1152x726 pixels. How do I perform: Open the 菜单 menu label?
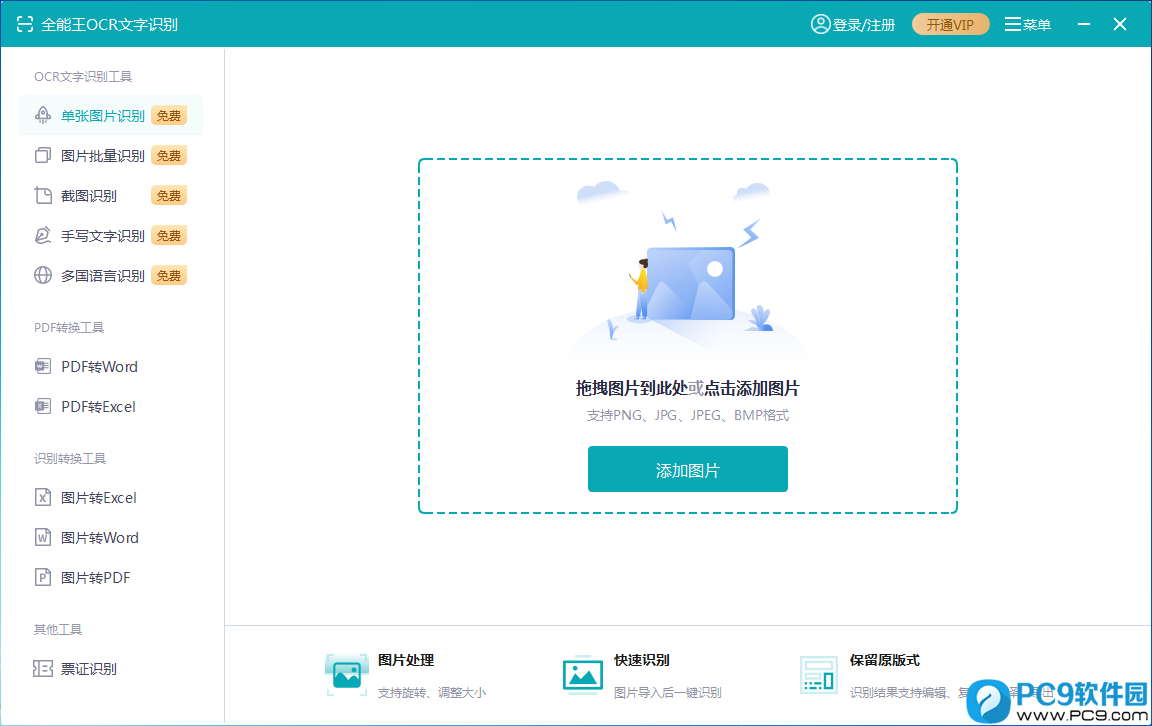[1037, 25]
